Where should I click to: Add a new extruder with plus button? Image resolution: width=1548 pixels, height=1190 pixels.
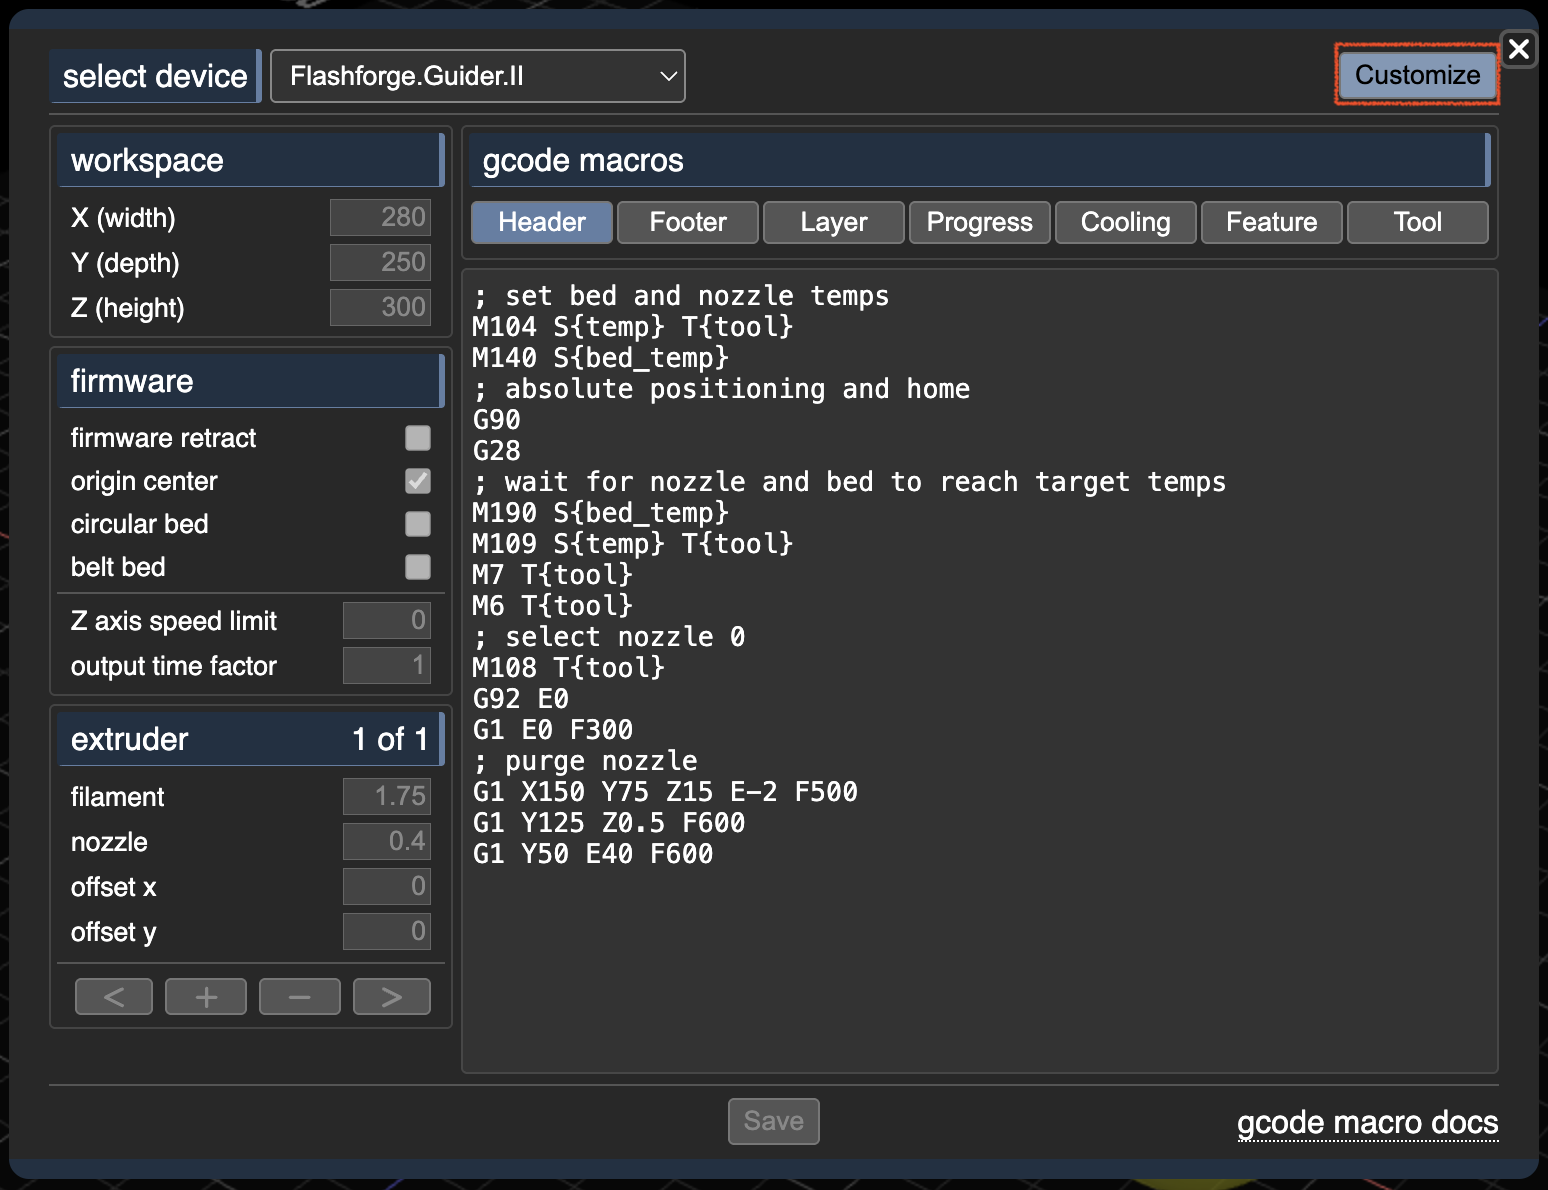[x=206, y=996]
